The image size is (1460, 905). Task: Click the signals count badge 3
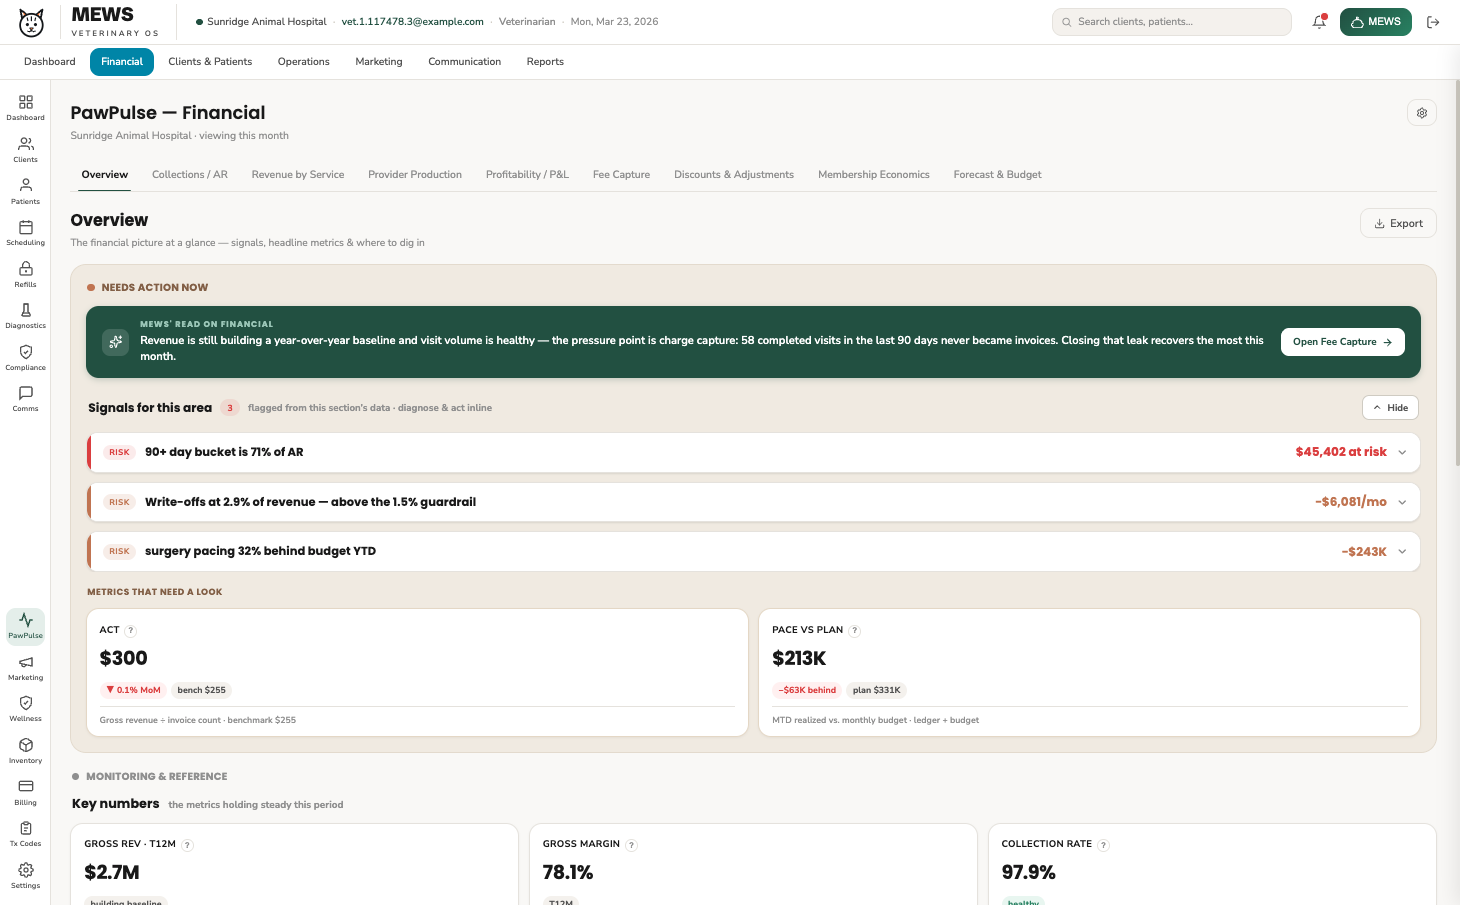(230, 408)
